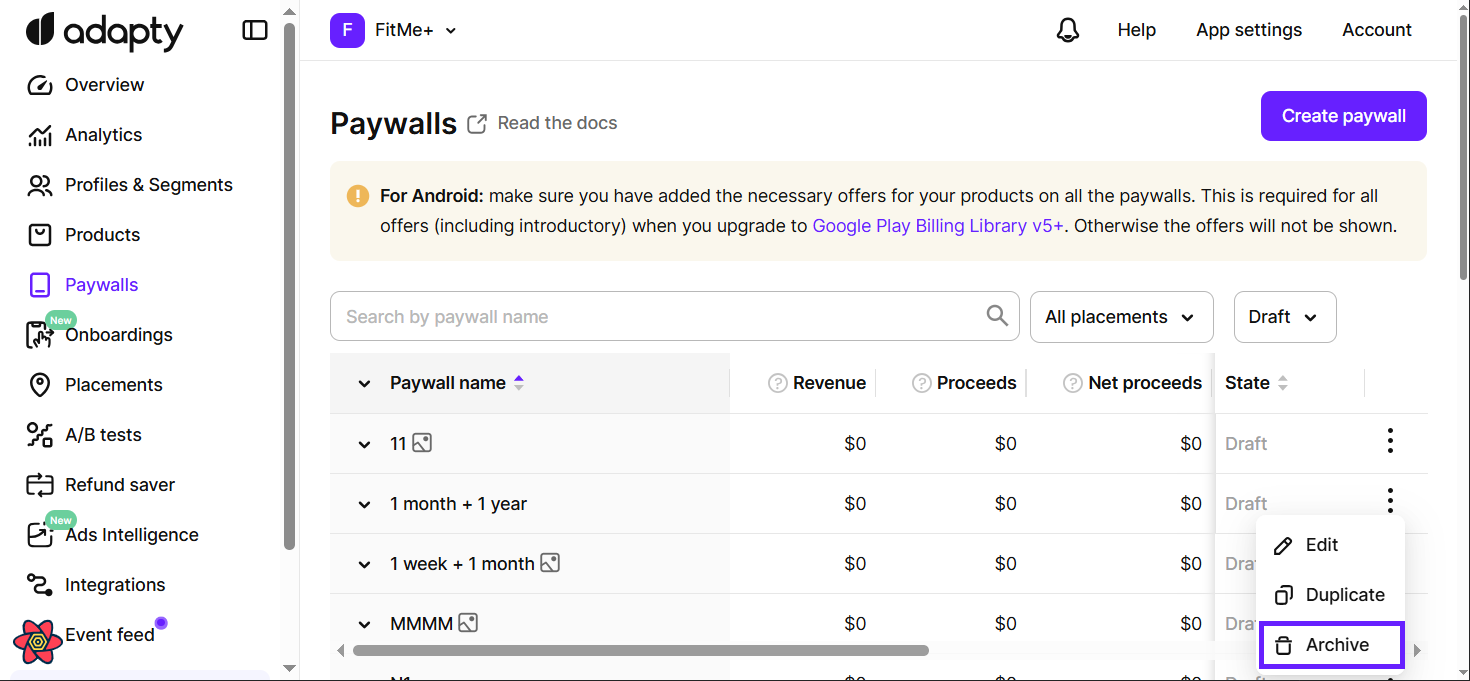Select Profiles & Segments in the sidebar

point(148,184)
